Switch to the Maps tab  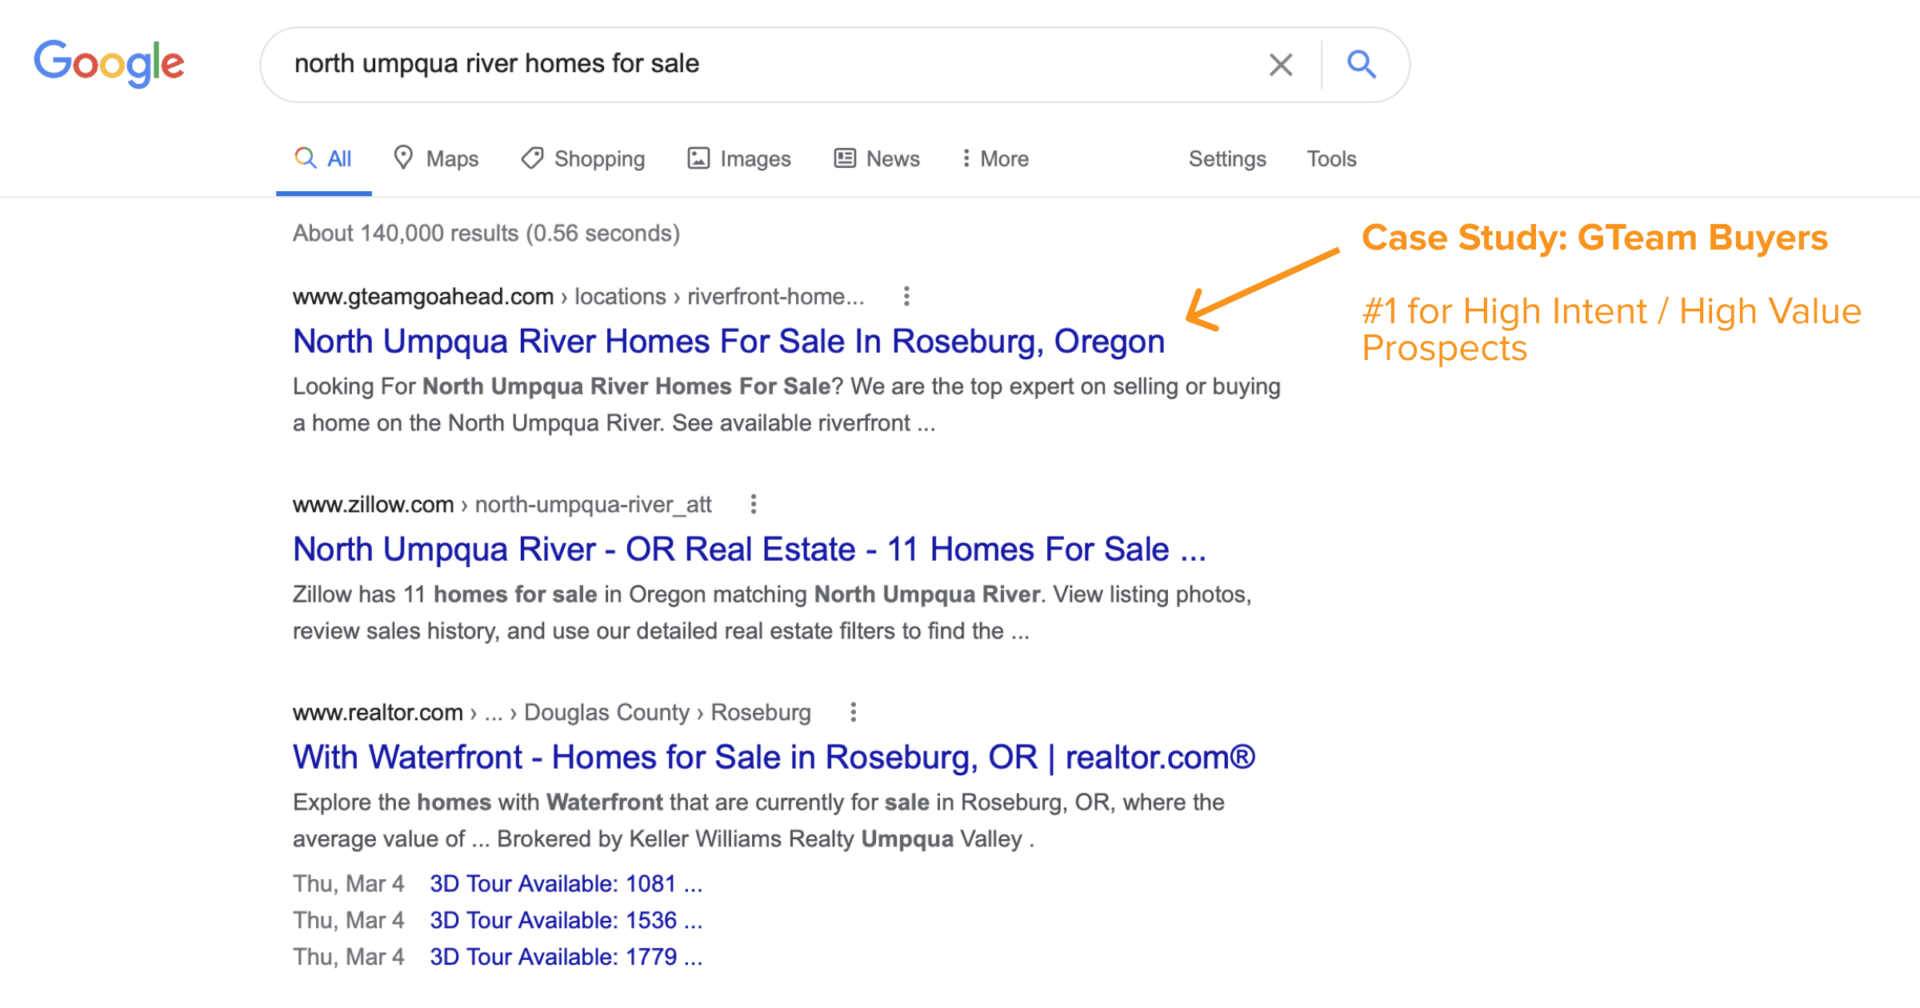coord(436,159)
